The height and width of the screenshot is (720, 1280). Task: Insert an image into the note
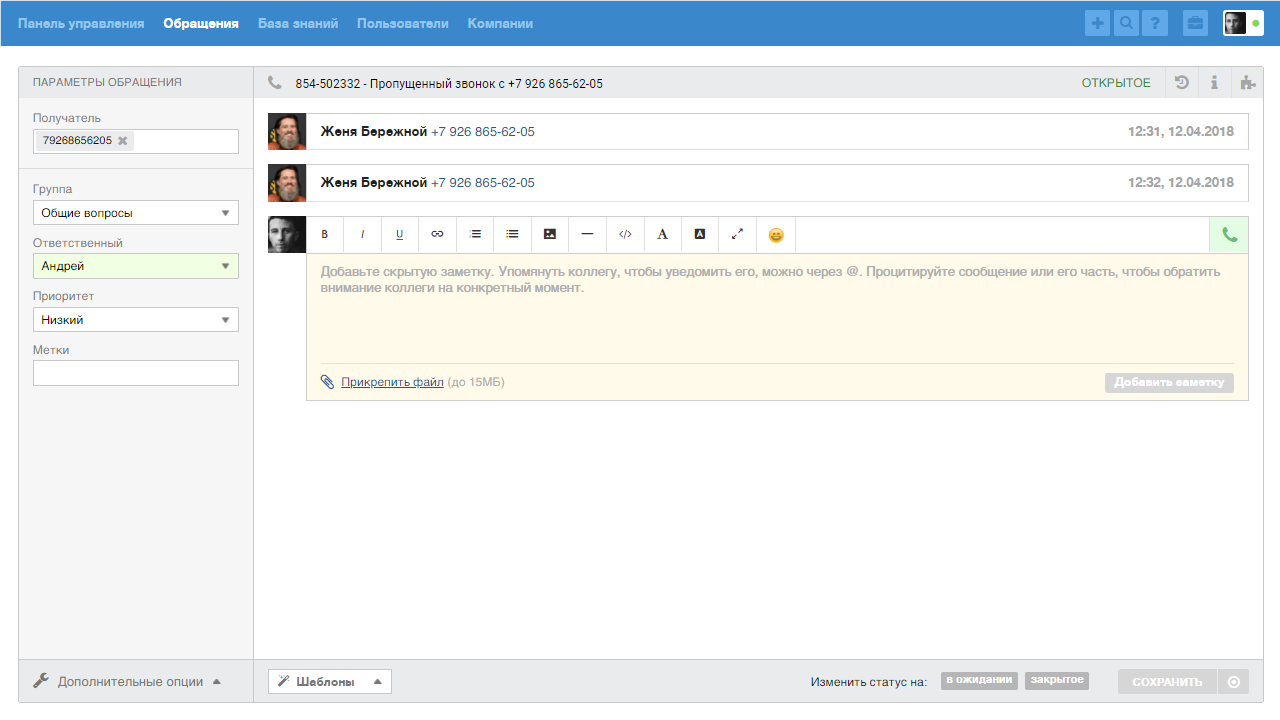click(x=549, y=234)
